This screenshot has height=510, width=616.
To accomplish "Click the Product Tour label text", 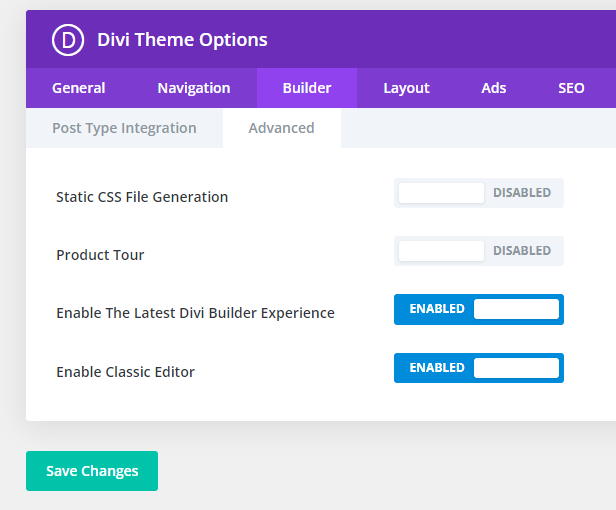I will [x=100, y=255].
